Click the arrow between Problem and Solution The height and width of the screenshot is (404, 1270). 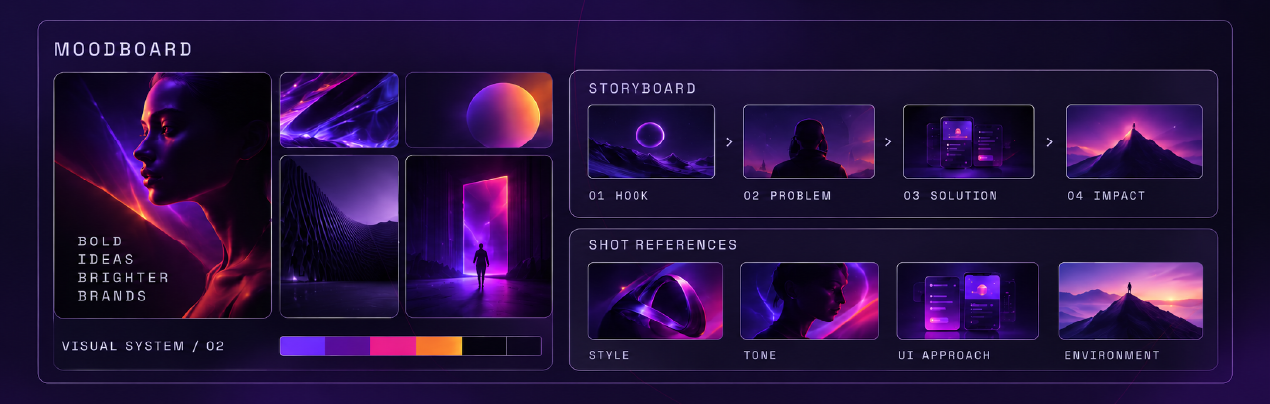pos(888,142)
